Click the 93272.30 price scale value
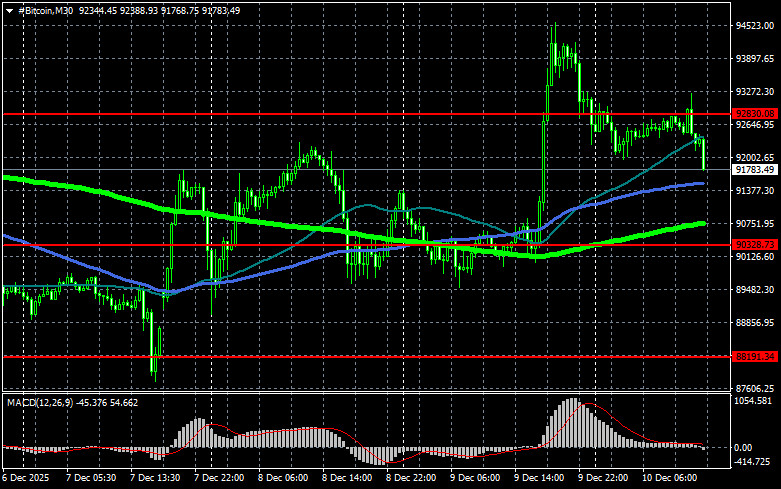Image resolution: width=781 pixels, height=489 pixels. coord(755,92)
